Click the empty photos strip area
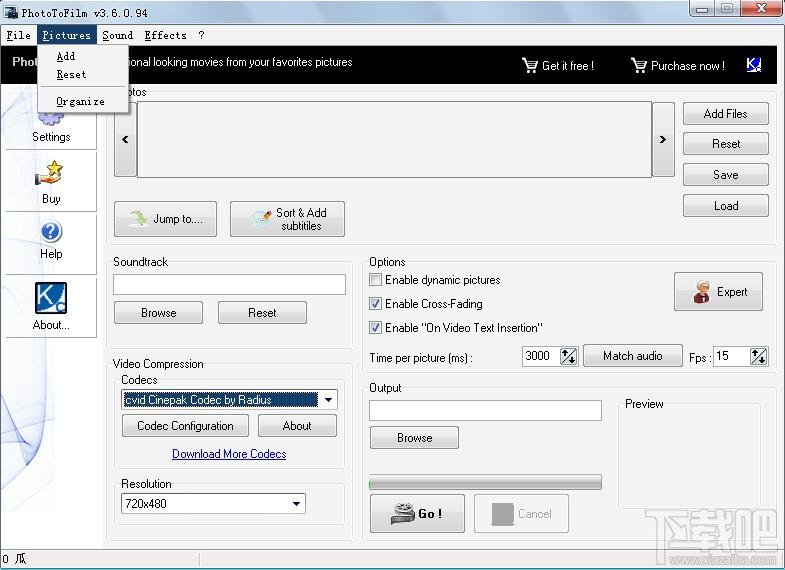 pyautogui.click(x=394, y=140)
